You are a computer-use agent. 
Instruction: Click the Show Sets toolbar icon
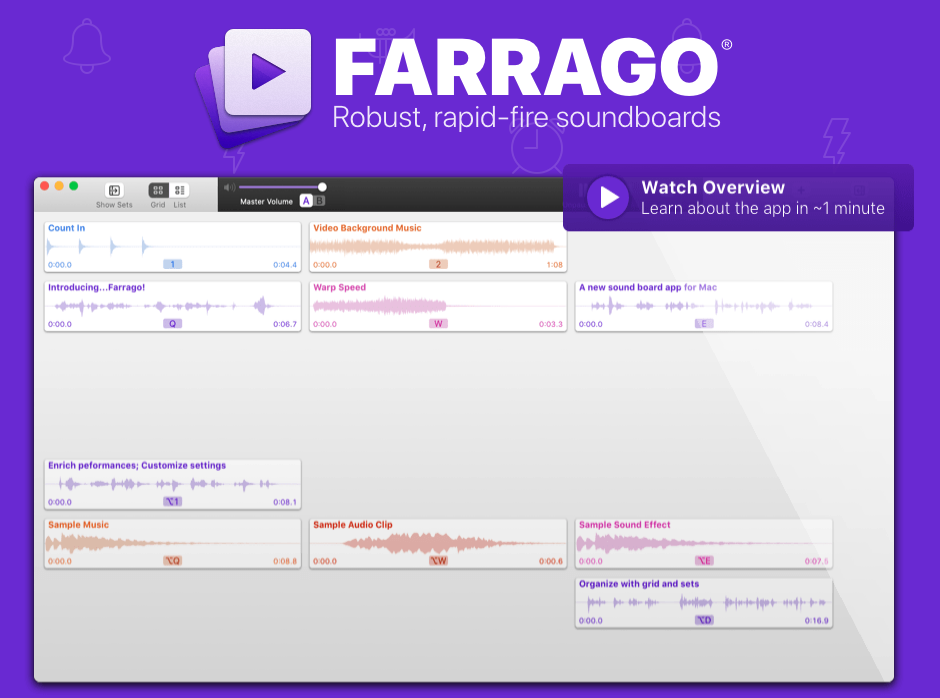(x=114, y=191)
